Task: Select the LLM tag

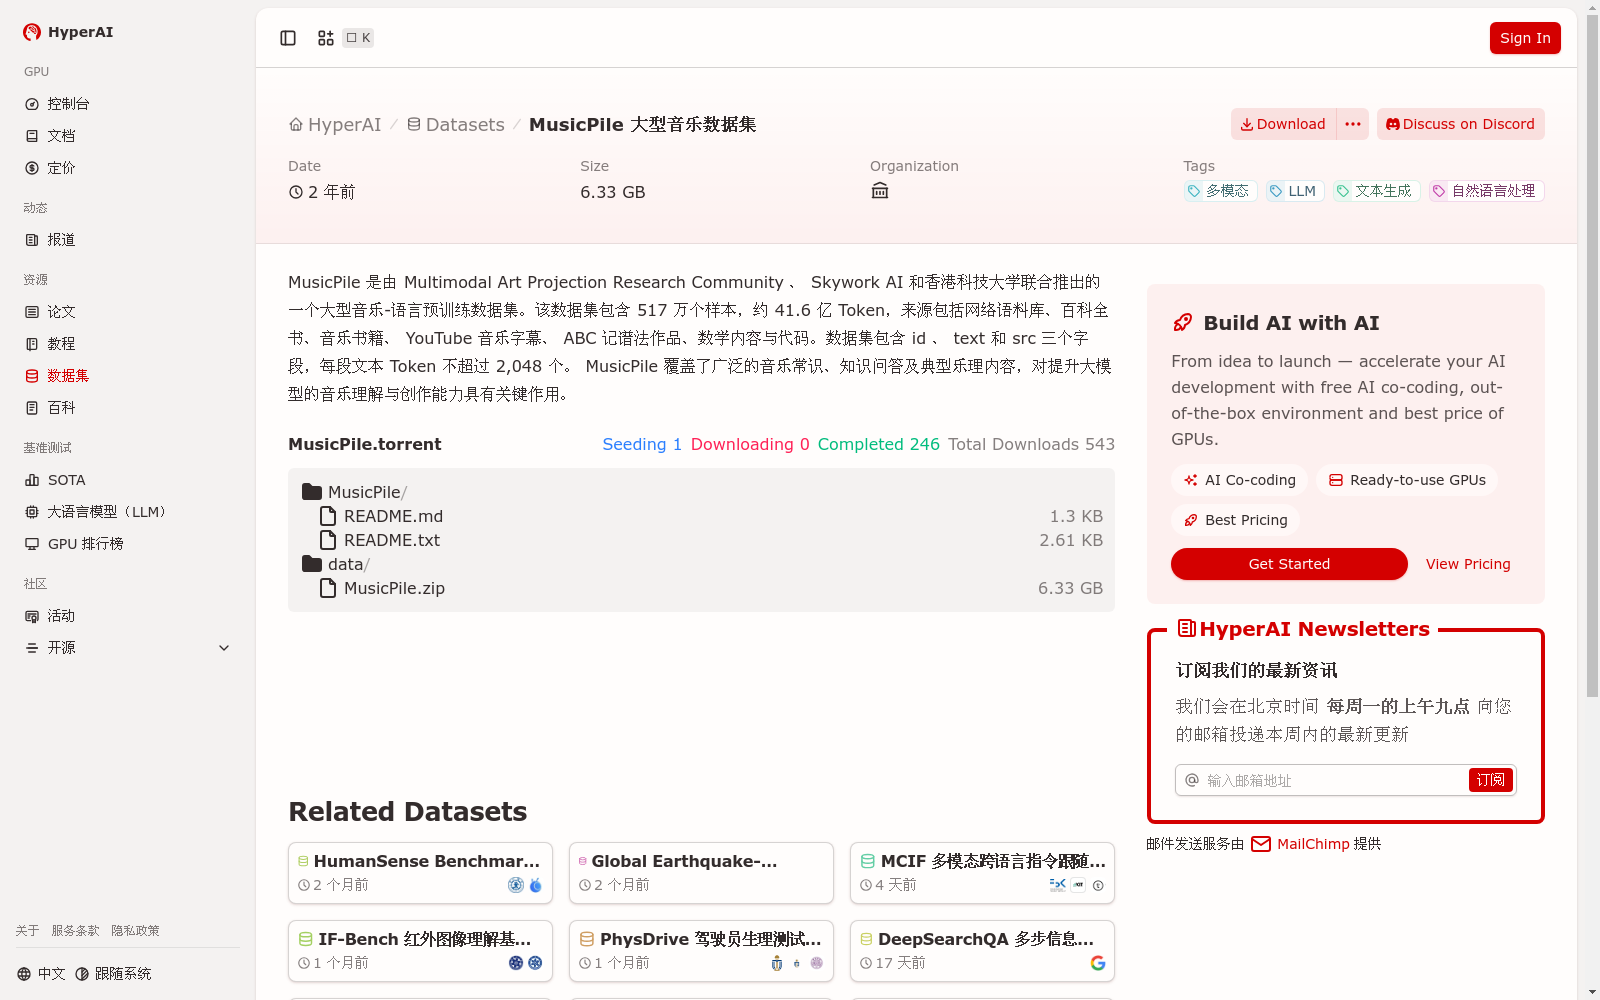Action: coord(1295,191)
